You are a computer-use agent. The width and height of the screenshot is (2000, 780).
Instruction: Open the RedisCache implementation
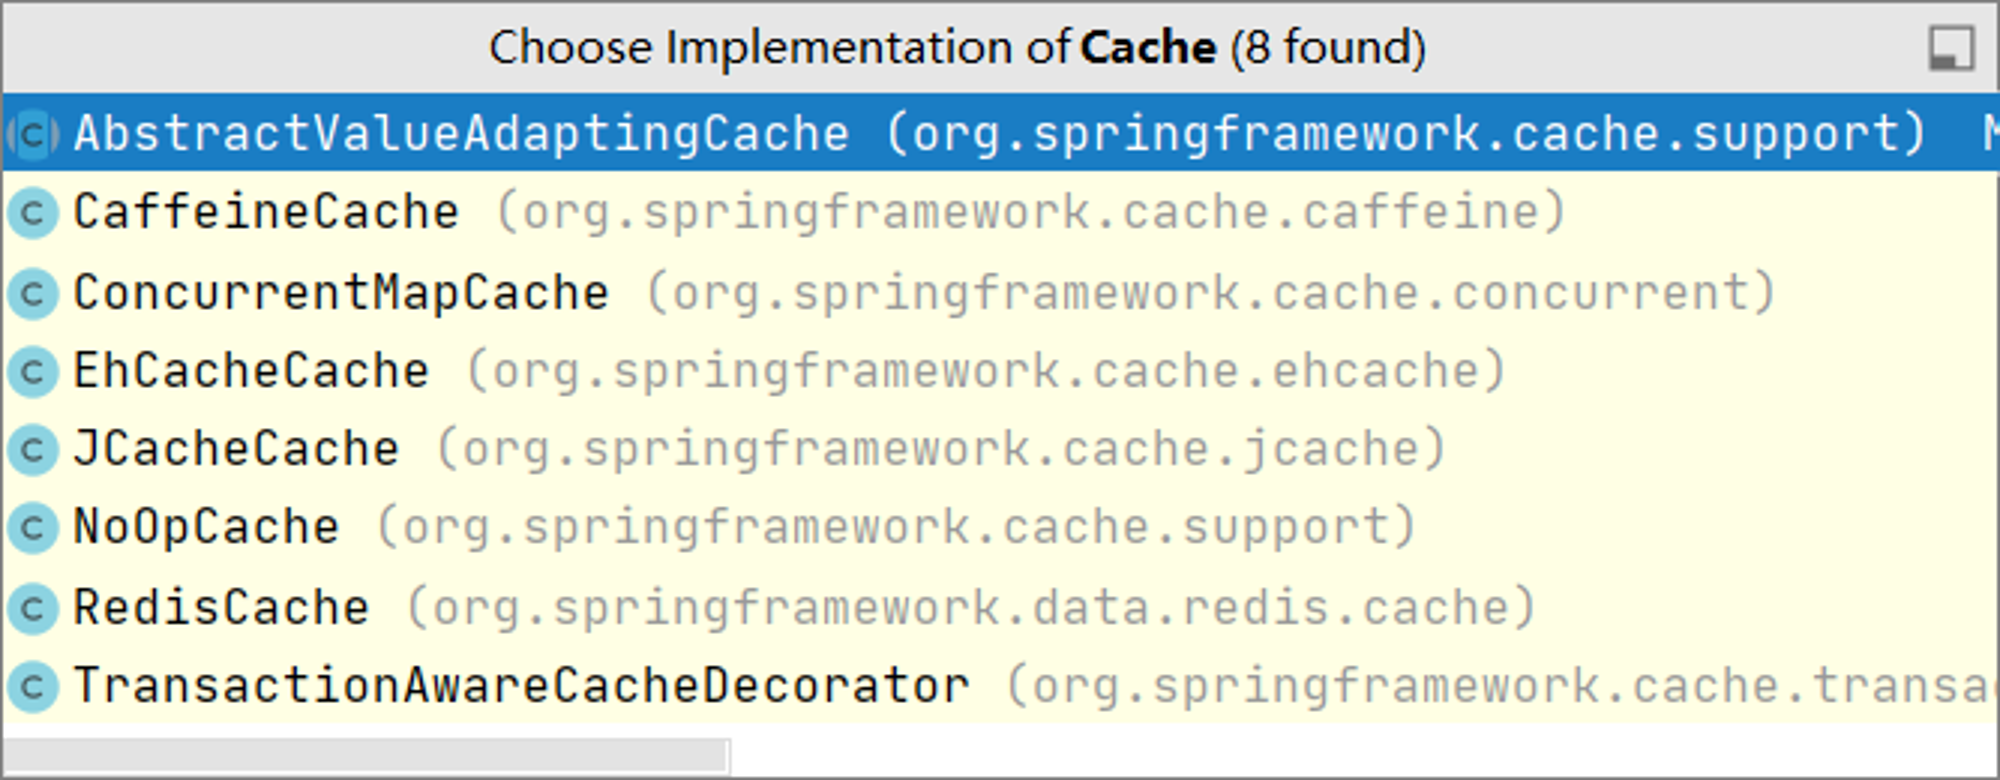click(1000, 607)
